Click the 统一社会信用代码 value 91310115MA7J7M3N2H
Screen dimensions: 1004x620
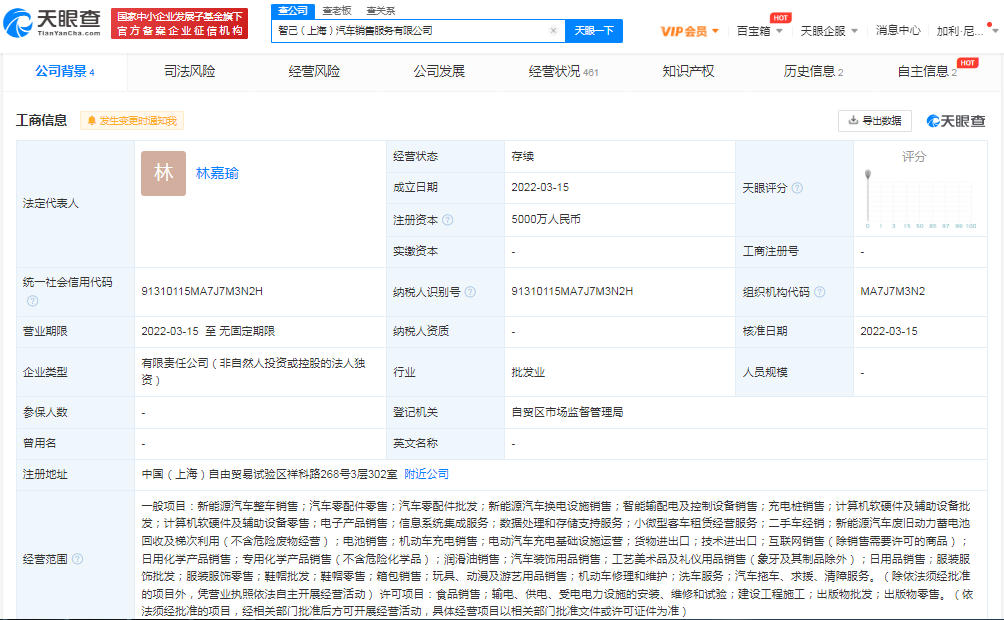[202, 291]
